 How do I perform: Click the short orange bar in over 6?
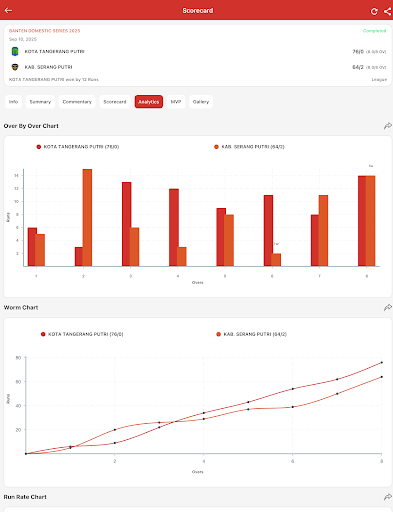point(277,260)
